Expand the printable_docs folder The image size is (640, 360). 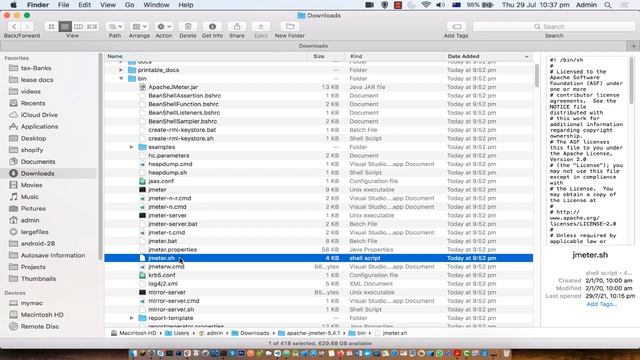coord(121,70)
